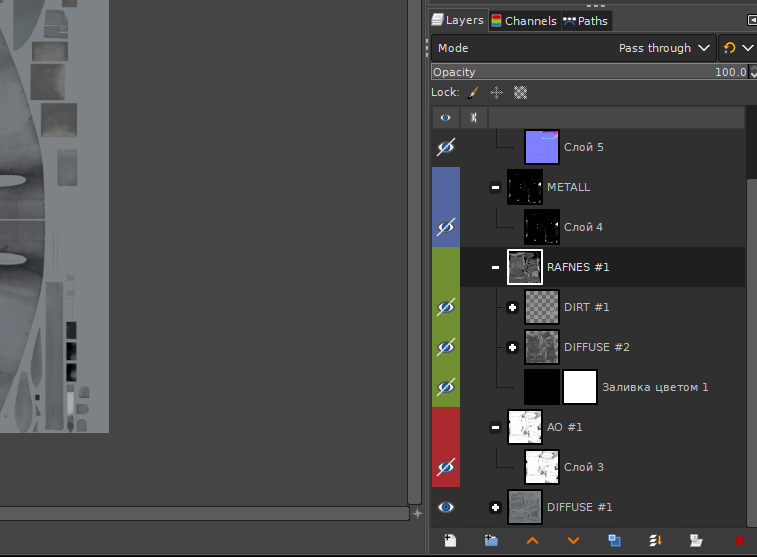
Task: Select the DIFFUSE #2 thumbnail
Action: 542,347
